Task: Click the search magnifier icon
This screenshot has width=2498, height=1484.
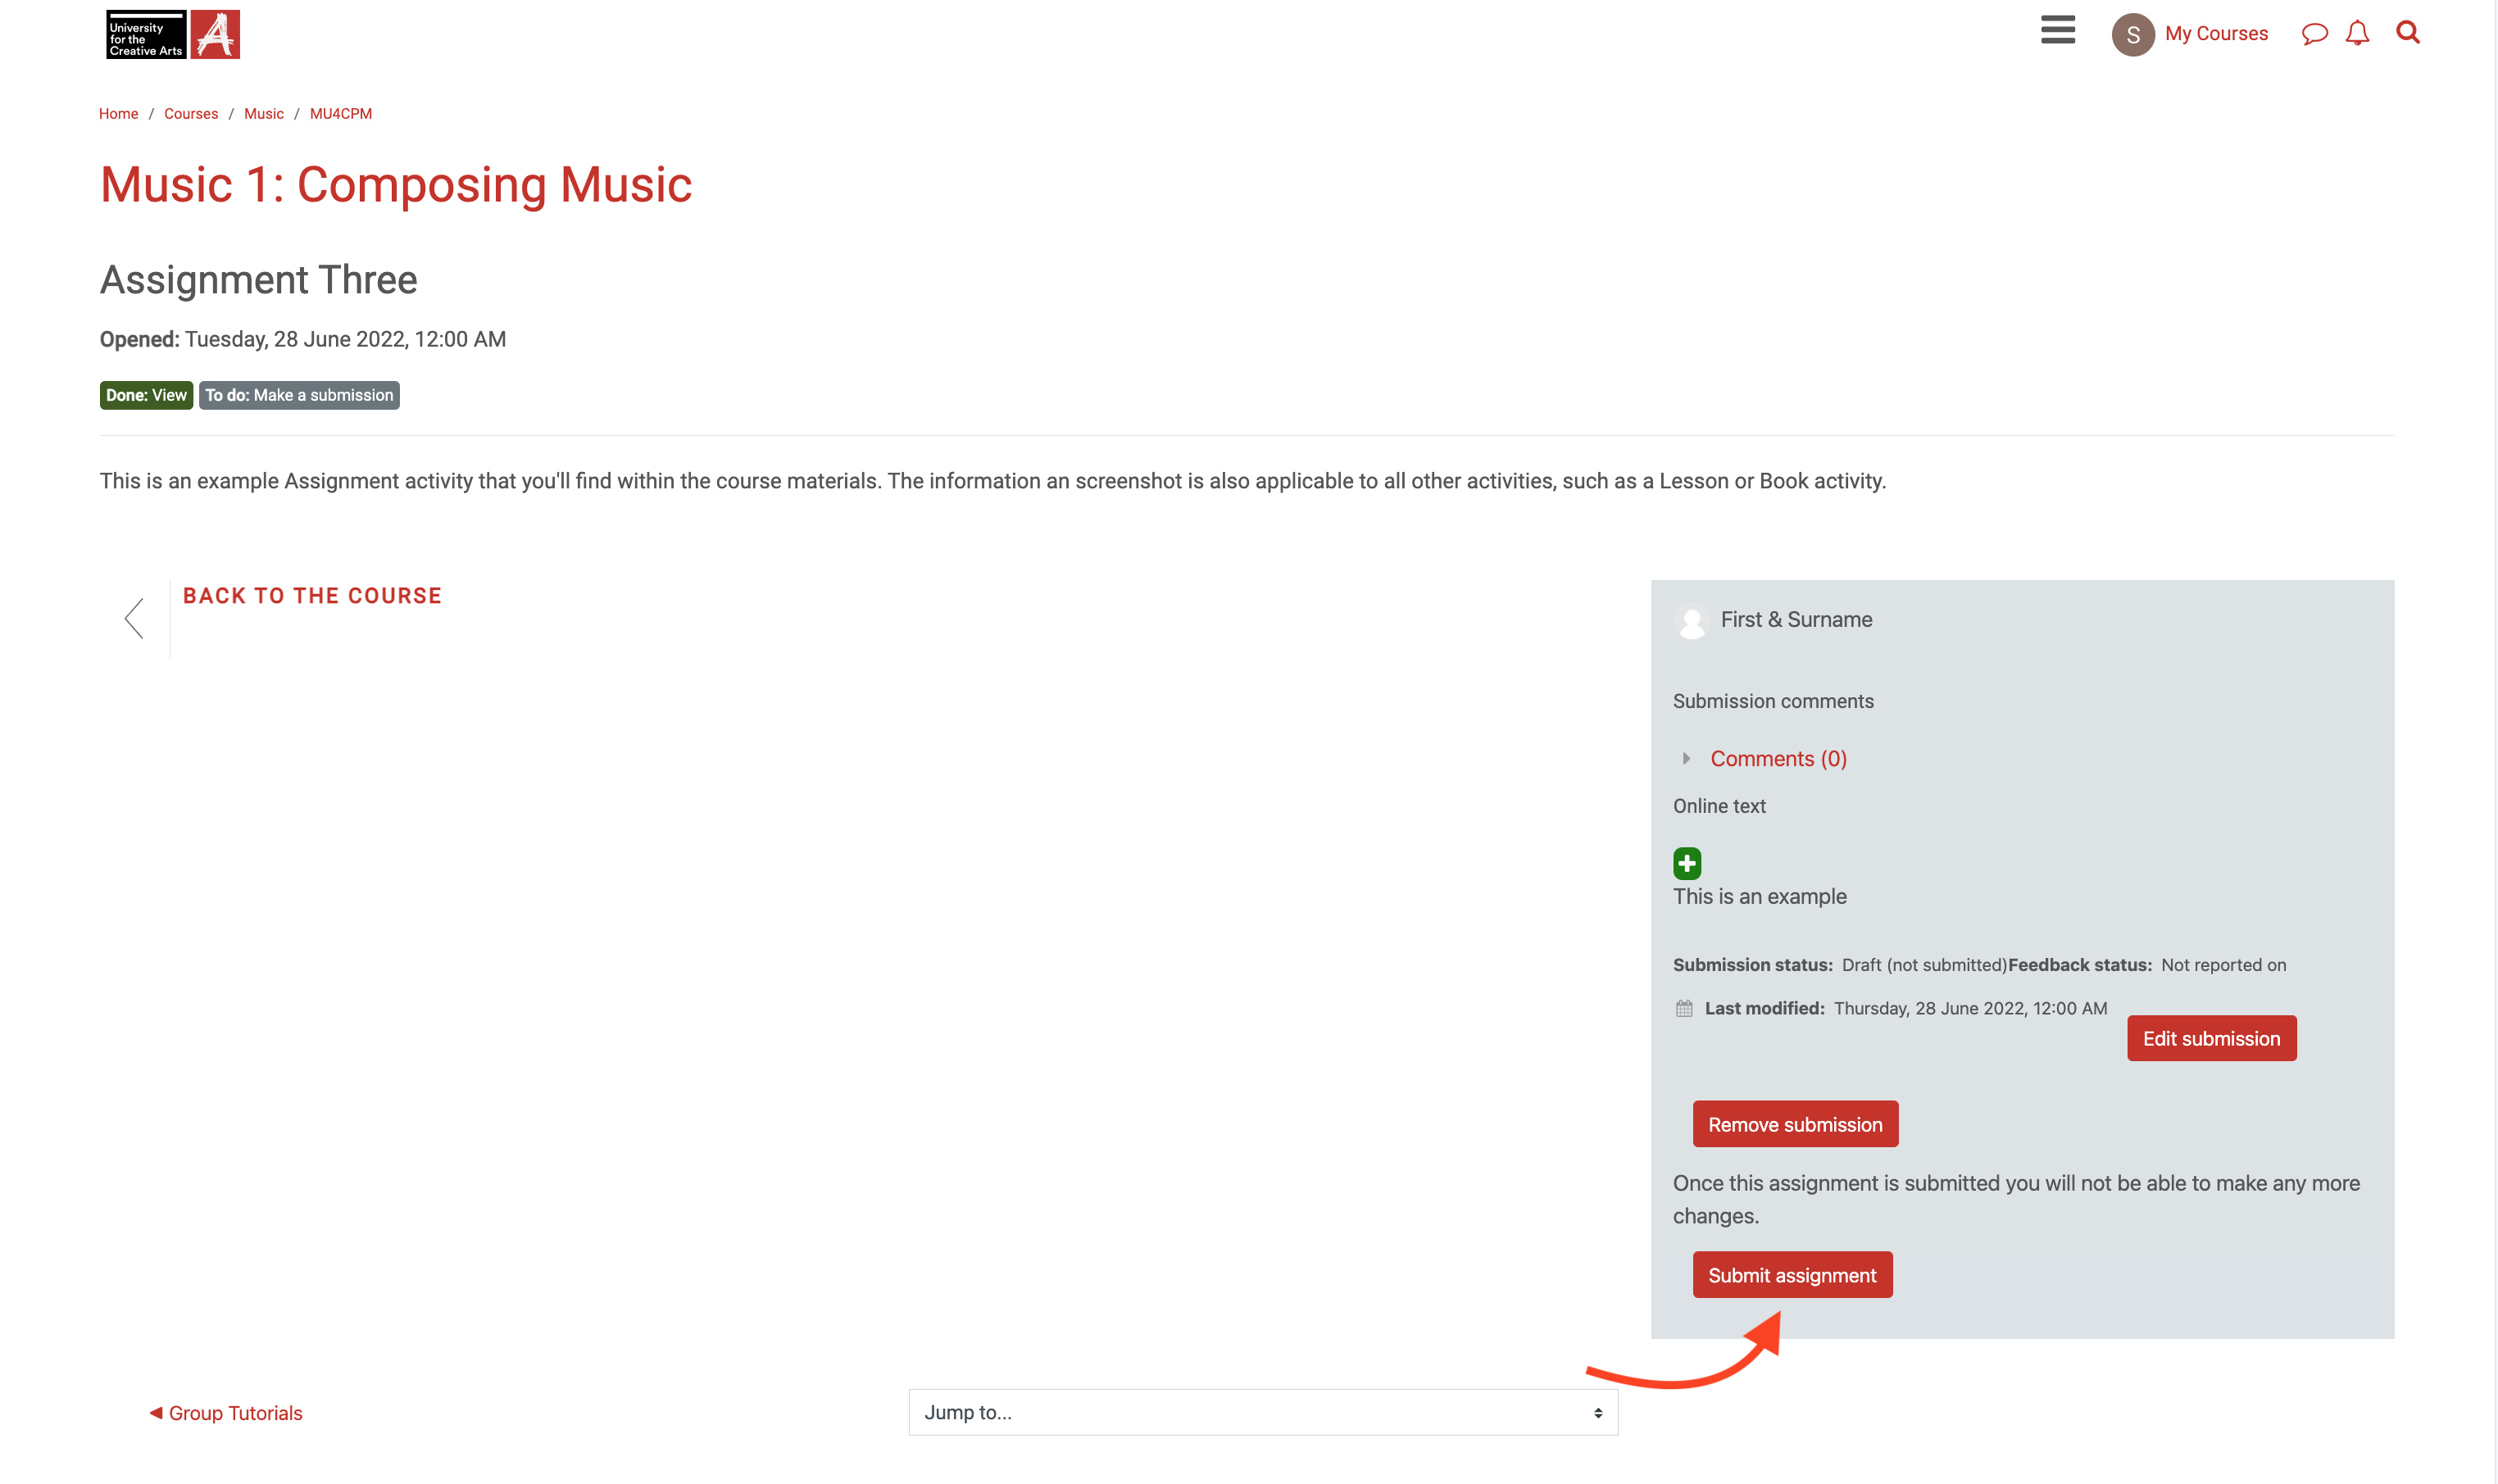Action: (2408, 32)
